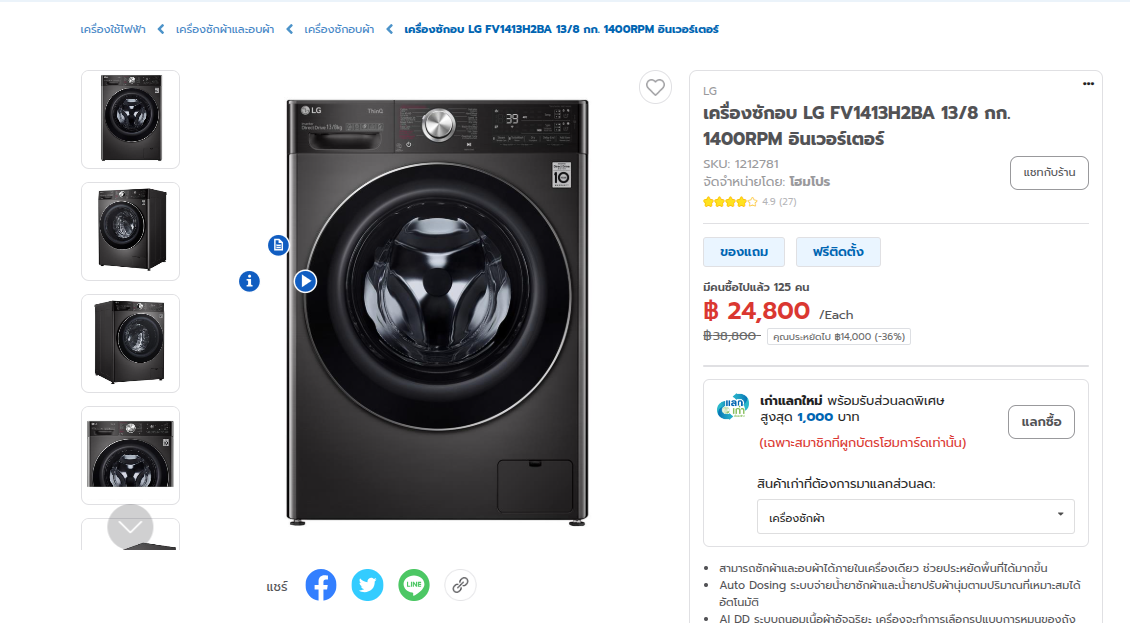
Task: Open the trade-in old product dropdown
Action: [915, 517]
